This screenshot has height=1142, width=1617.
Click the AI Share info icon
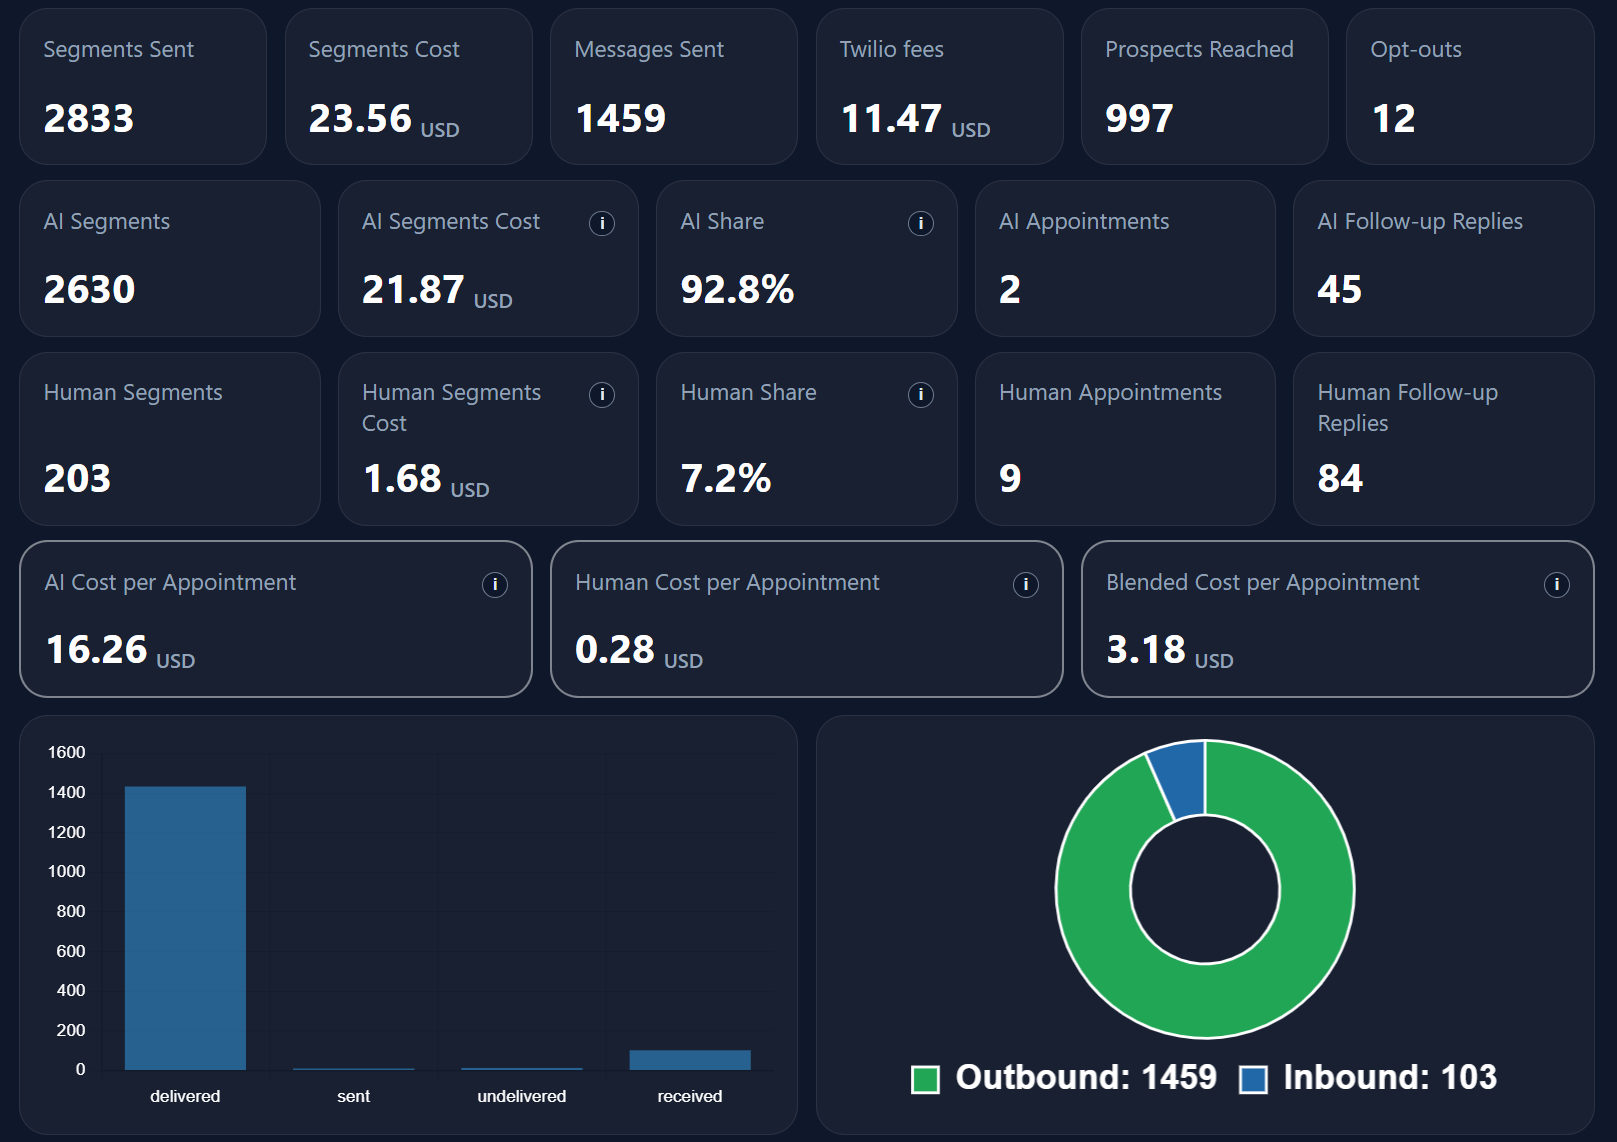pos(921,224)
